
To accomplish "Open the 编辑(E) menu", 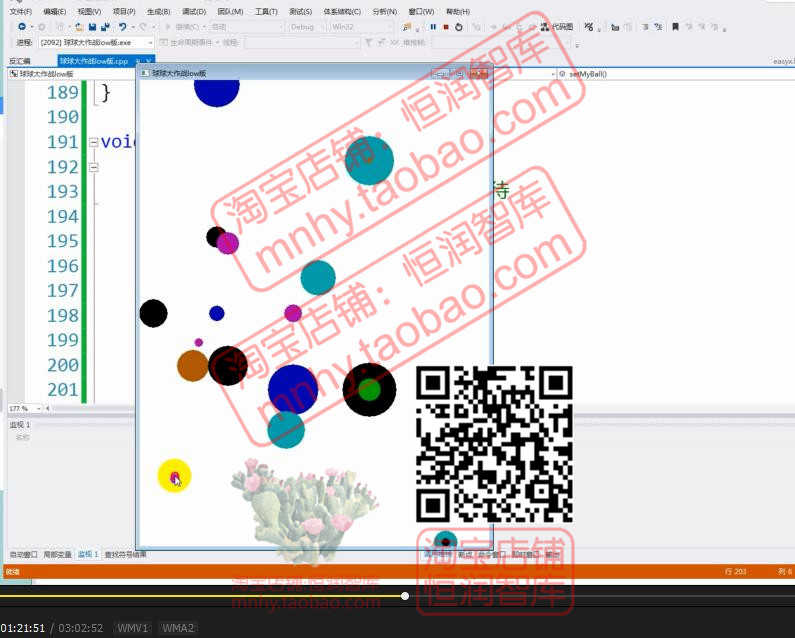I will [x=55, y=11].
